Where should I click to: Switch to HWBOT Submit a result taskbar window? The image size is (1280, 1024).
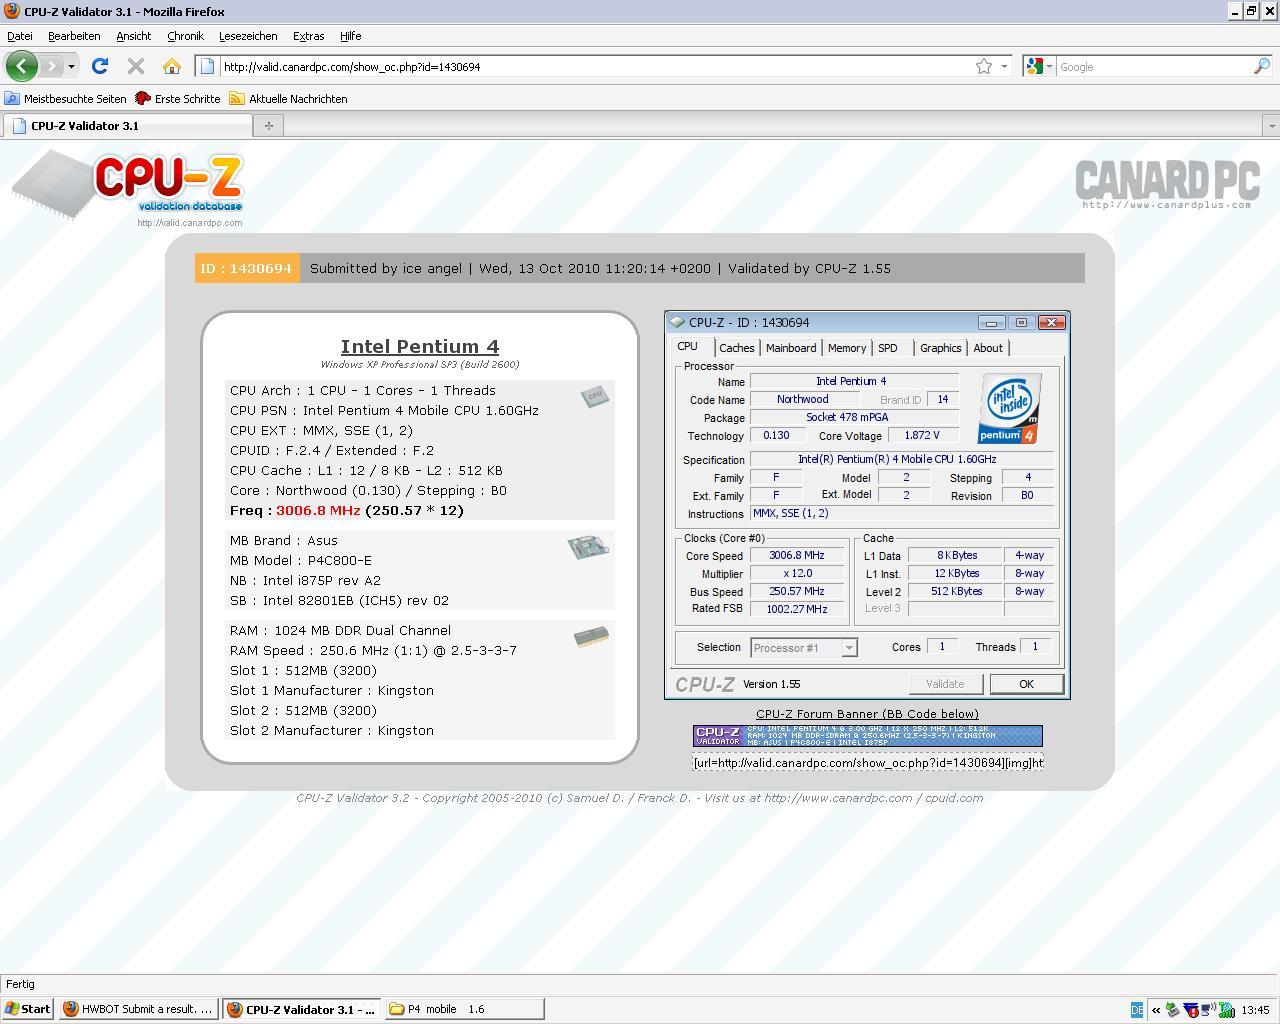pyautogui.click(x=139, y=1009)
